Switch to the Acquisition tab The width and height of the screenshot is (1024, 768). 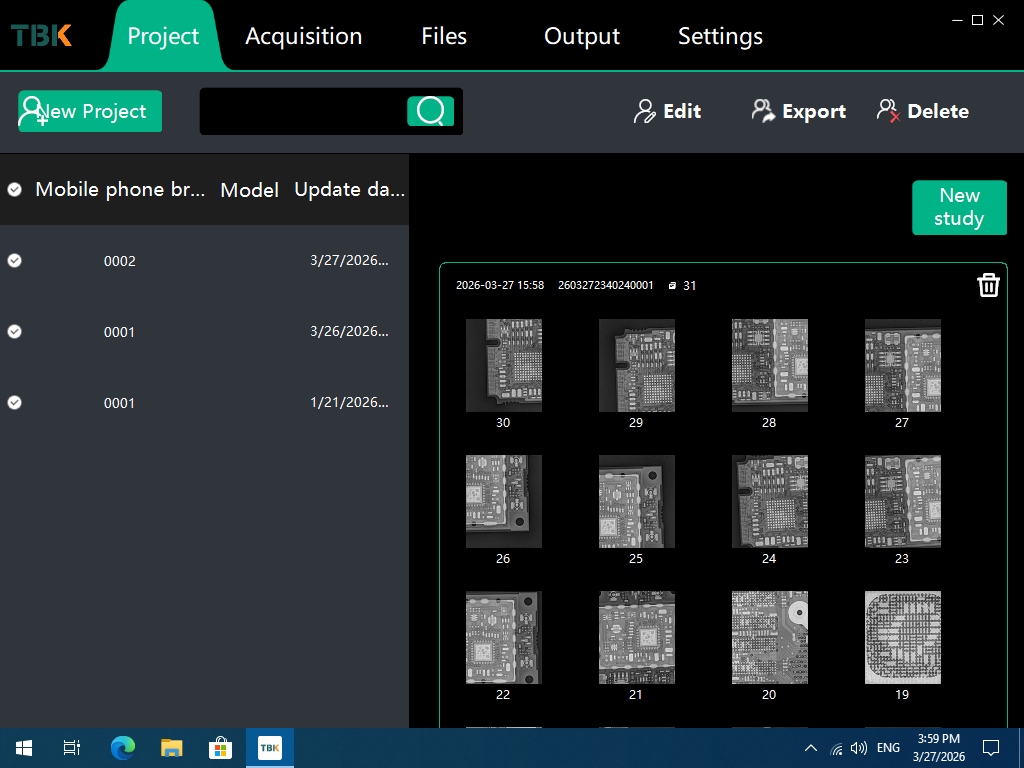[303, 36]
